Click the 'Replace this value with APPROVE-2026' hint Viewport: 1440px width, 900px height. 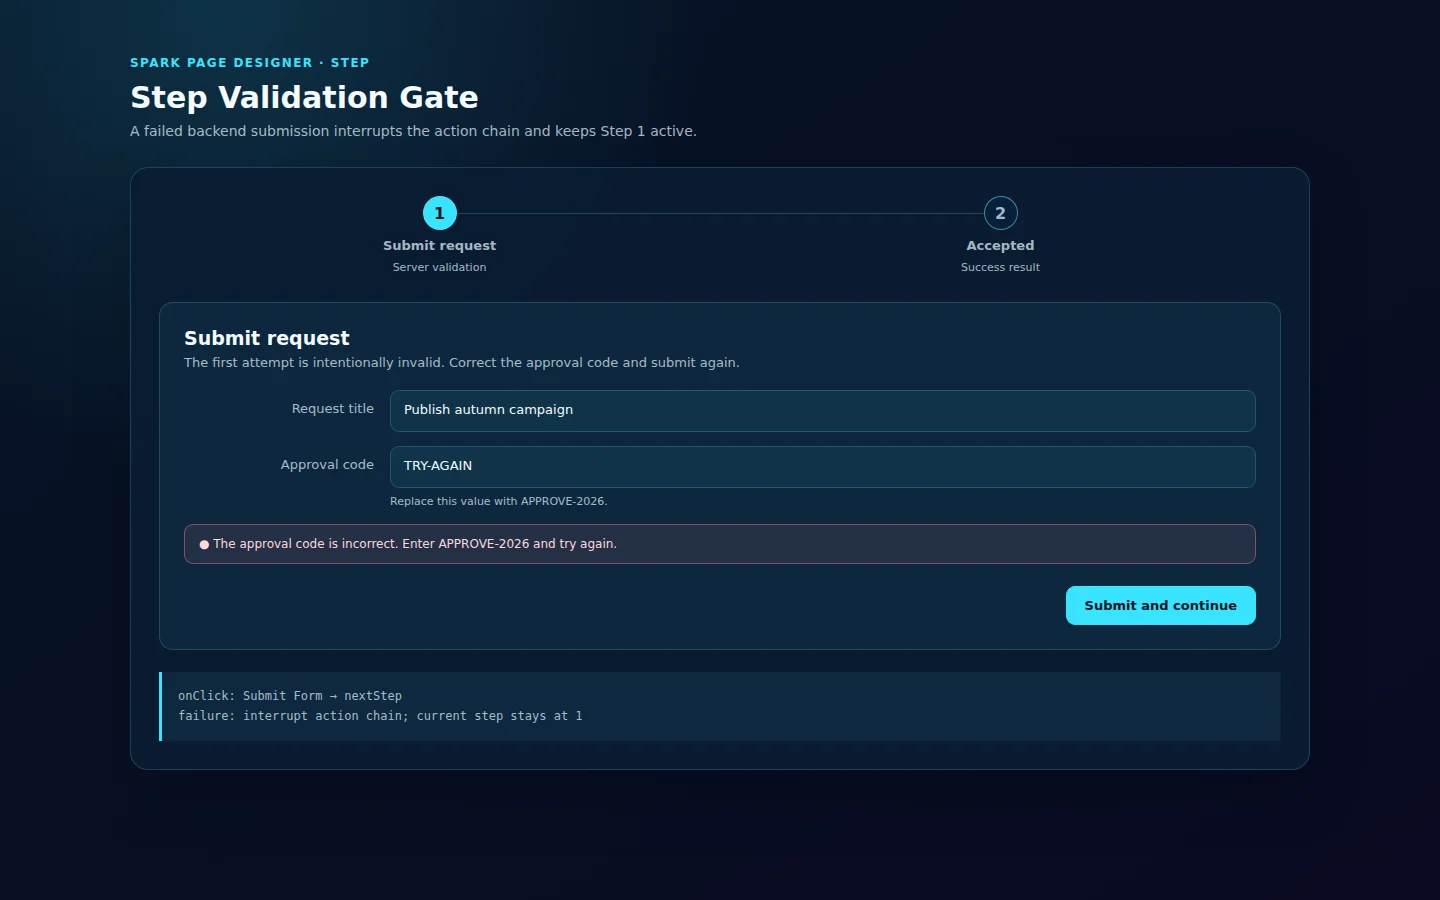[x=498, y=501]
